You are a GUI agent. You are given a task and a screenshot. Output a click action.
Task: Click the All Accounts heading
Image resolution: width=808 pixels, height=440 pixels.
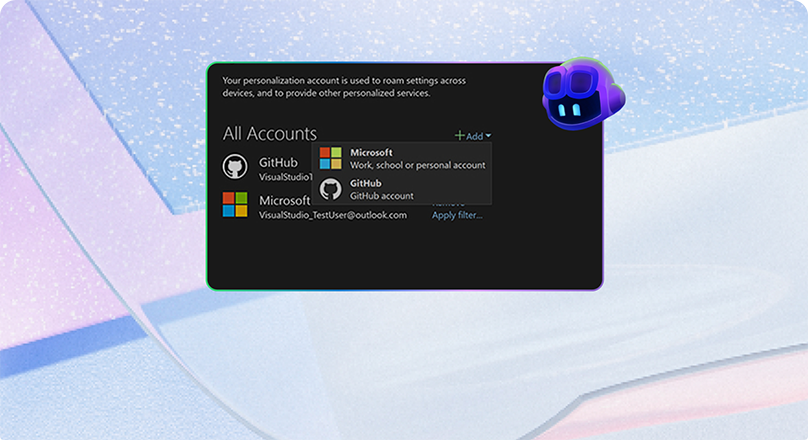(269, 133)
